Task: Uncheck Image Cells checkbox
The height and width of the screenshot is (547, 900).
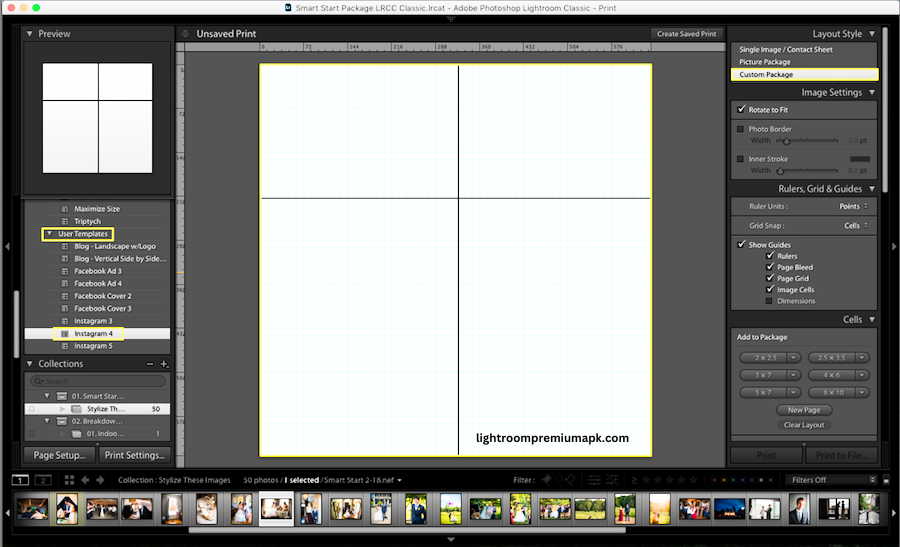Action: 770,289
